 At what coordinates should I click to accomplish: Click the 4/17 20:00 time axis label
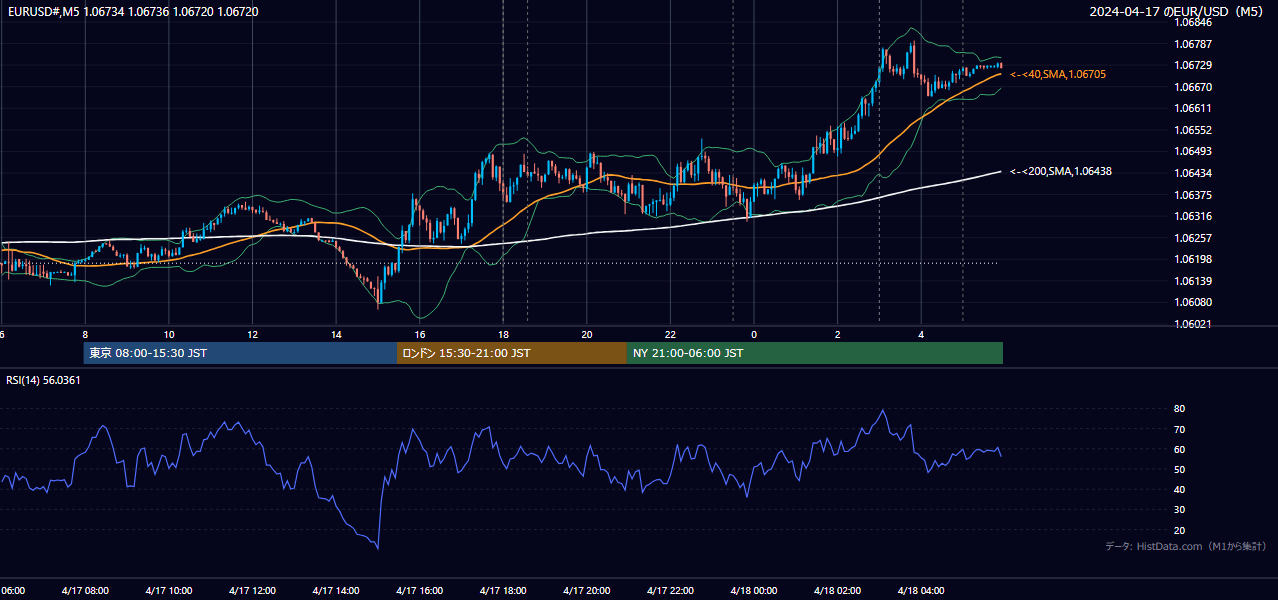click(x=587, y=591)
